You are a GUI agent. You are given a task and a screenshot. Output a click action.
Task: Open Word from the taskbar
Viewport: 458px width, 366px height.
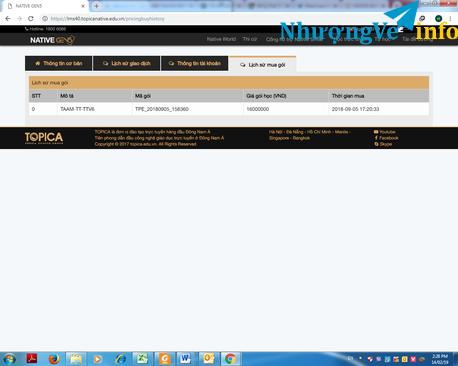[186, 359]
